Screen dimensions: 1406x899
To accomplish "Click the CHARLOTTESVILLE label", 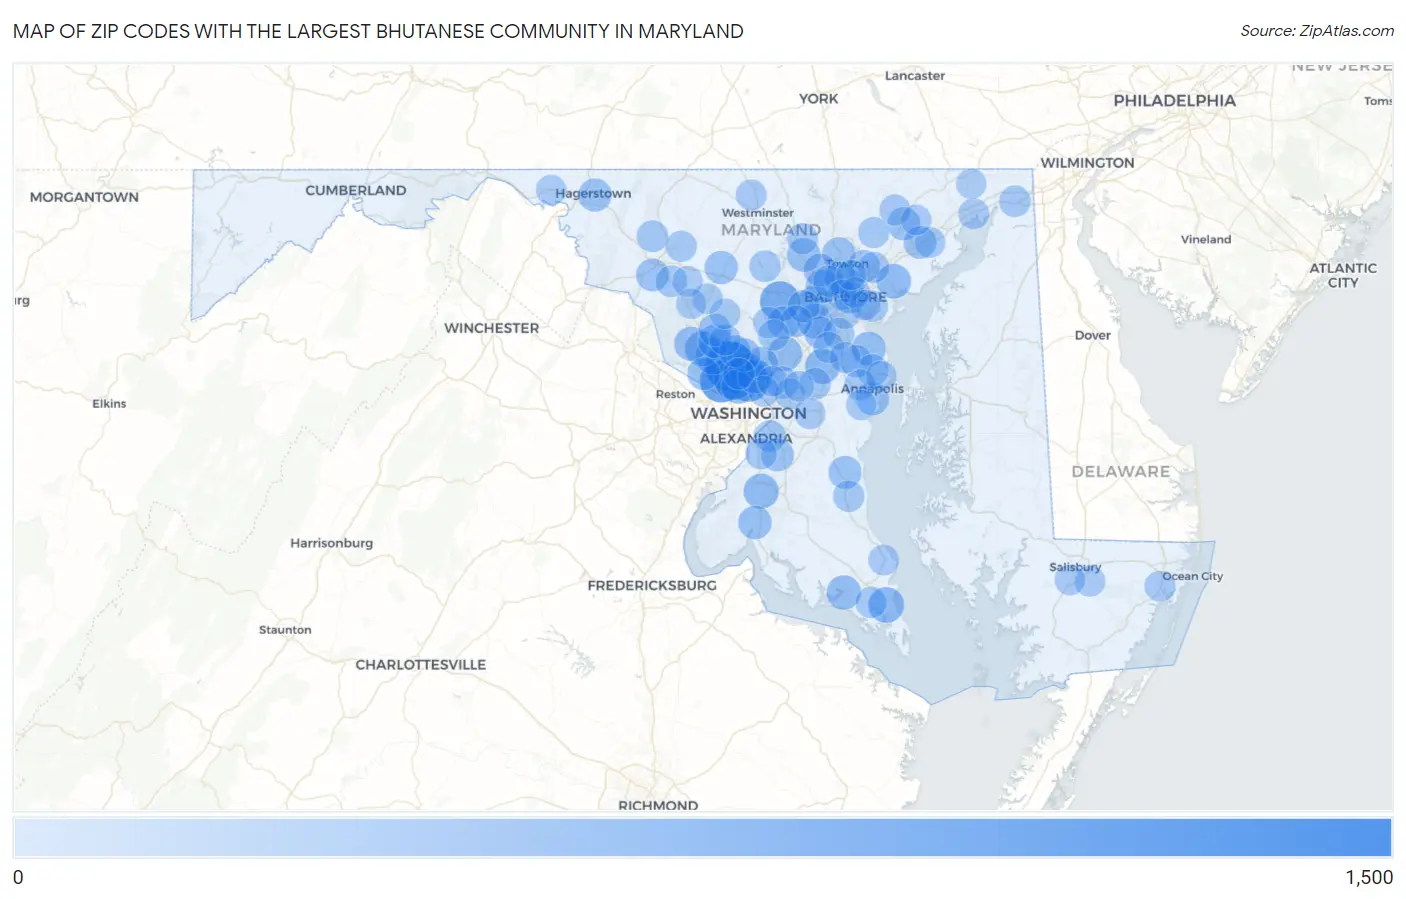I will pos(420,664).
